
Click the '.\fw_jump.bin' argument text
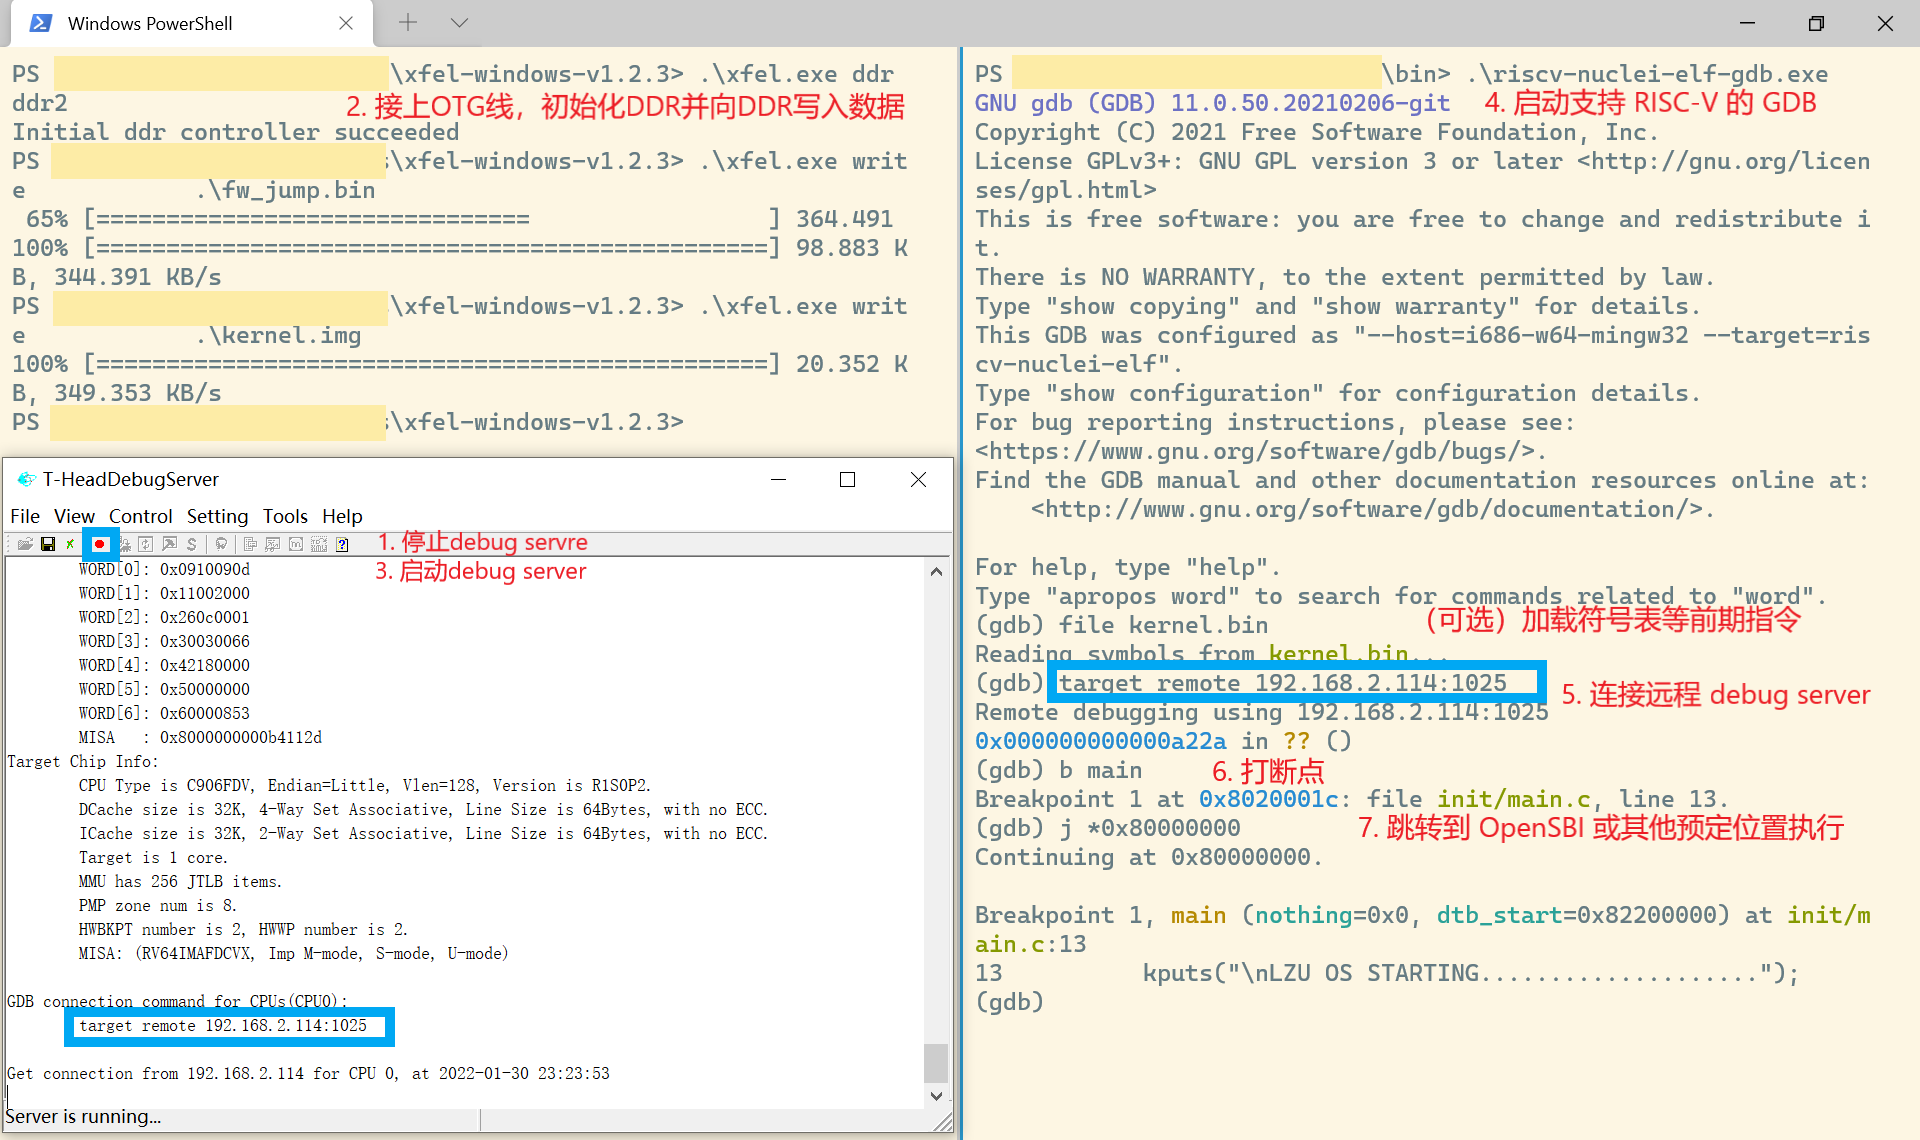[x=285, y=190]
